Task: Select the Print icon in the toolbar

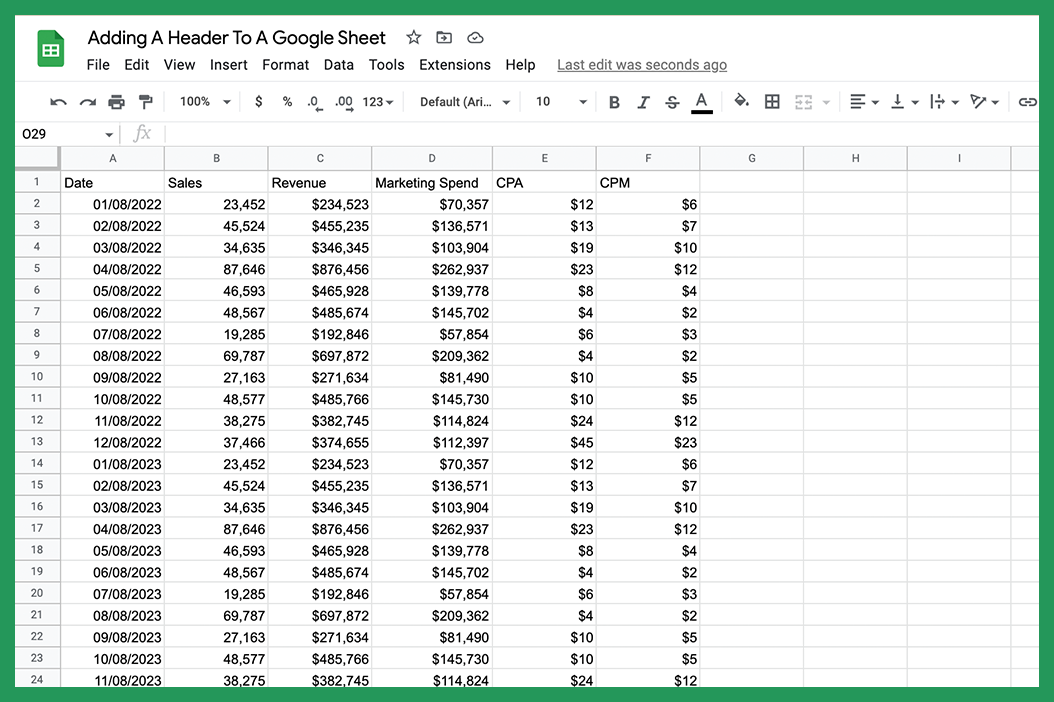Action: pos(117,101)
